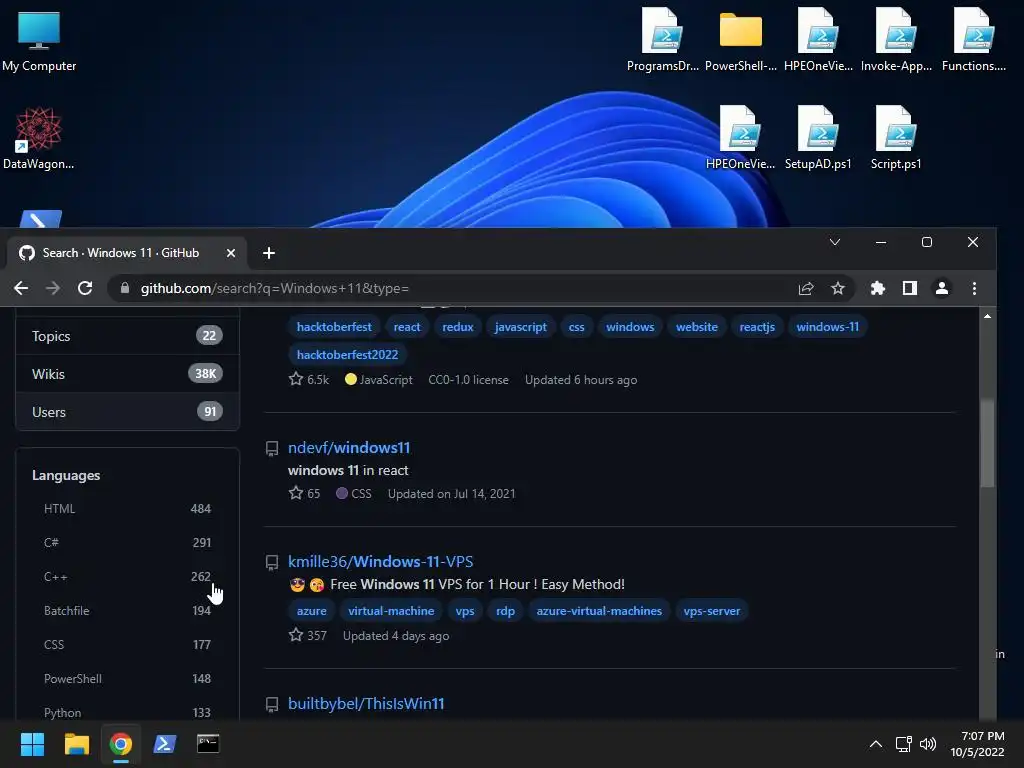Open taskbar clock showing 7:07 PM
Image resolution: width=1024 pixels, height=768 pixels.
978,744
